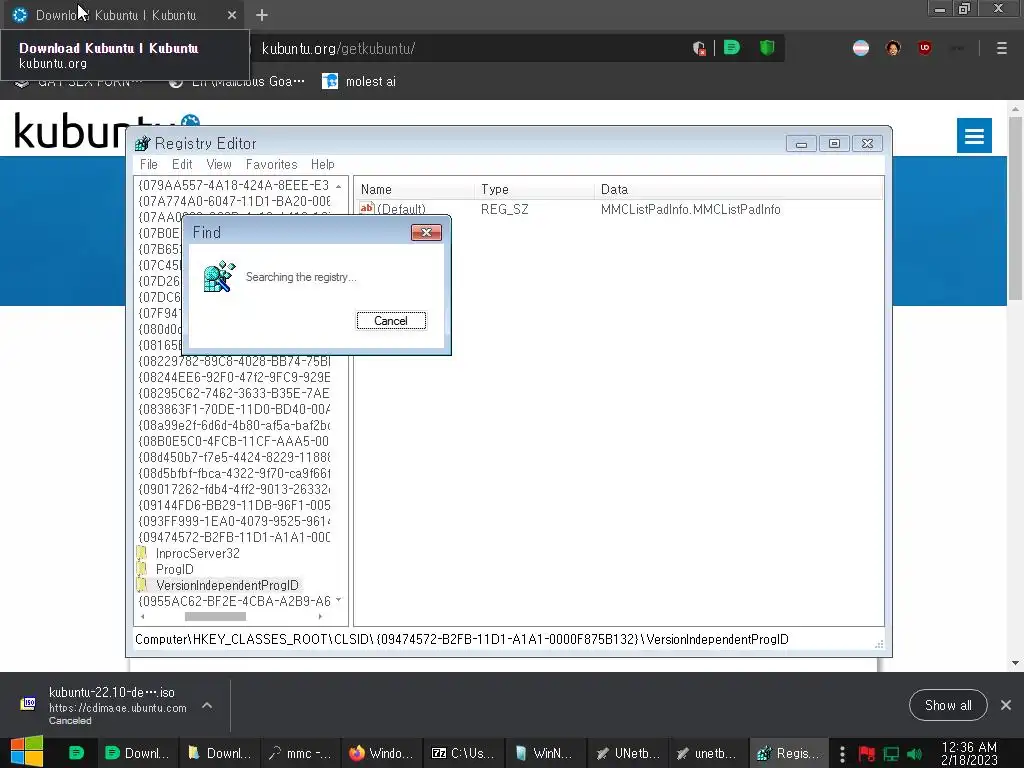Select the ProgID registry key
The image size is (1024, 768).
point(174,569)
